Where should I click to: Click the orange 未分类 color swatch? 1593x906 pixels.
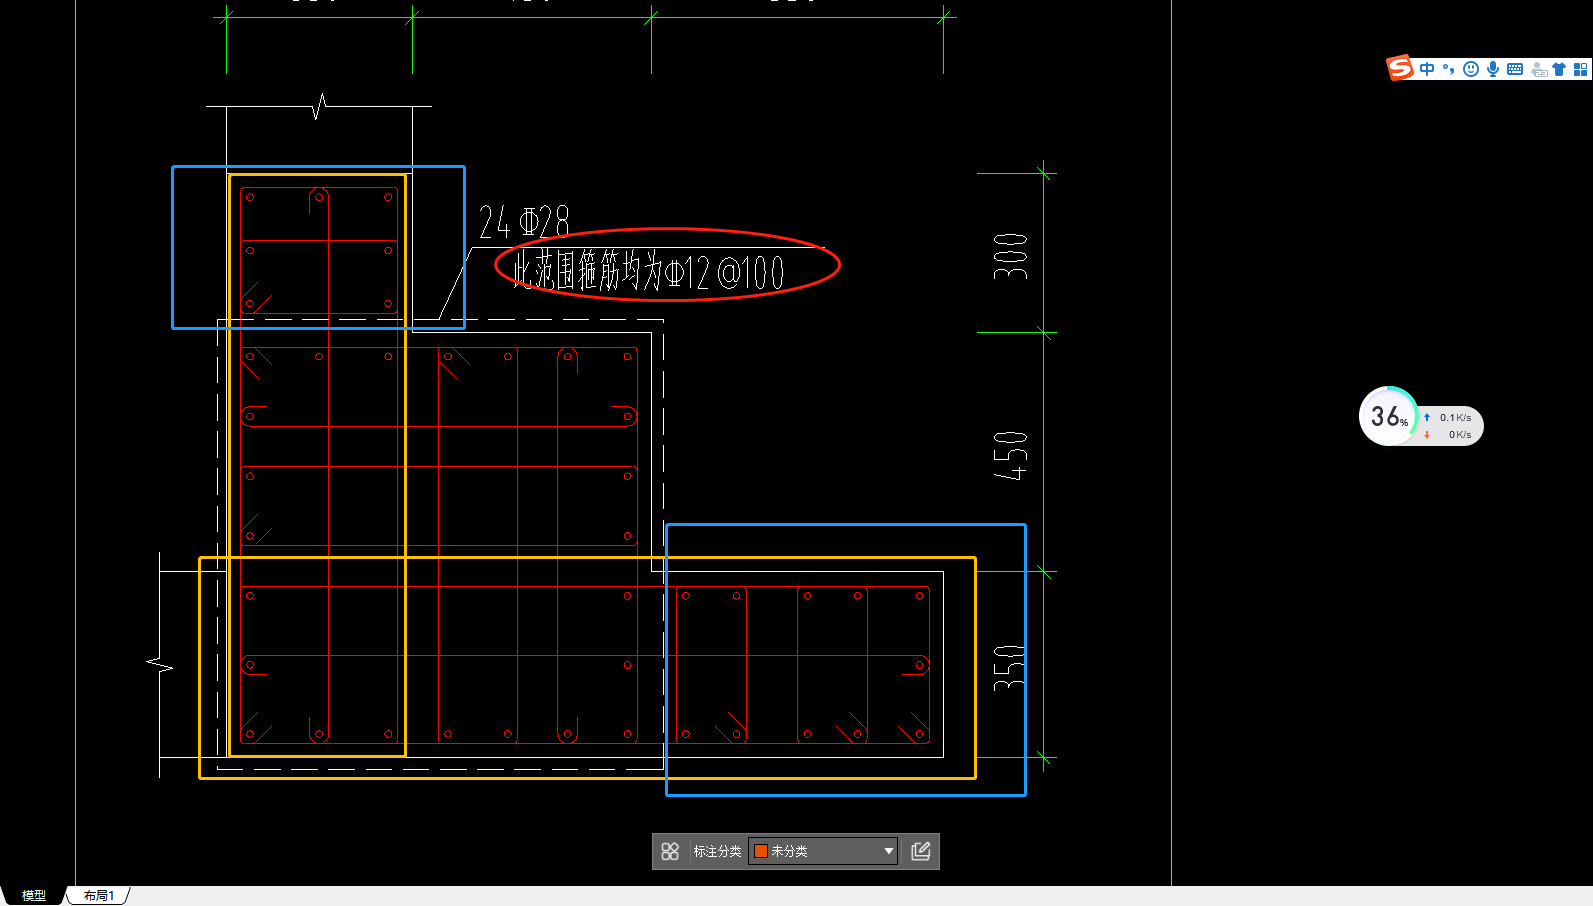click(761, 851)
